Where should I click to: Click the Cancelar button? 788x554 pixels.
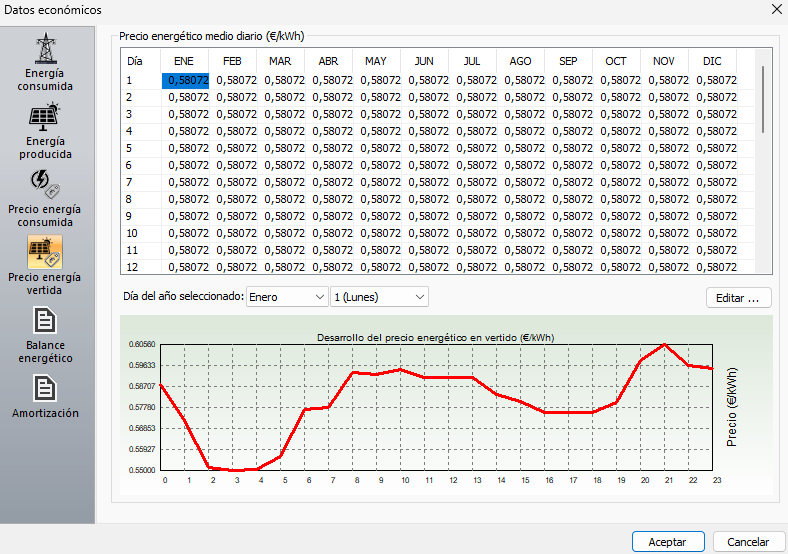[x=748, y=541]
